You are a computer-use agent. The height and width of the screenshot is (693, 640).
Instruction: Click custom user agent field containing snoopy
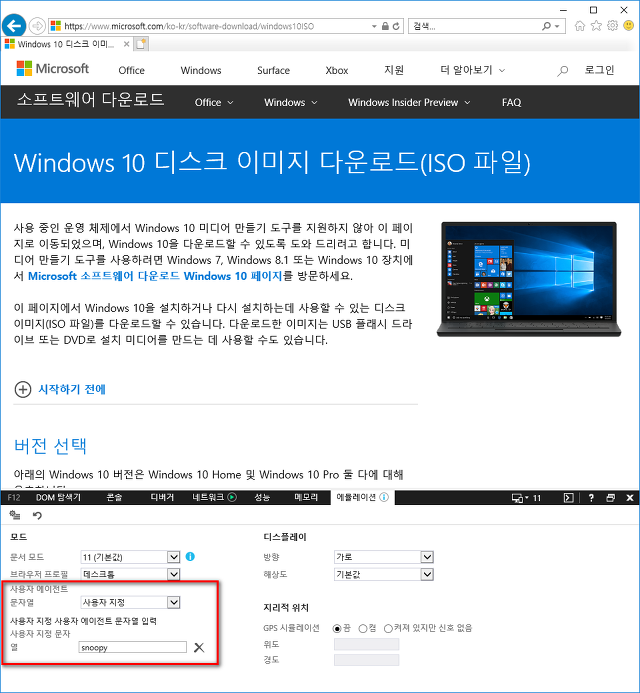[x=133, y=647]
